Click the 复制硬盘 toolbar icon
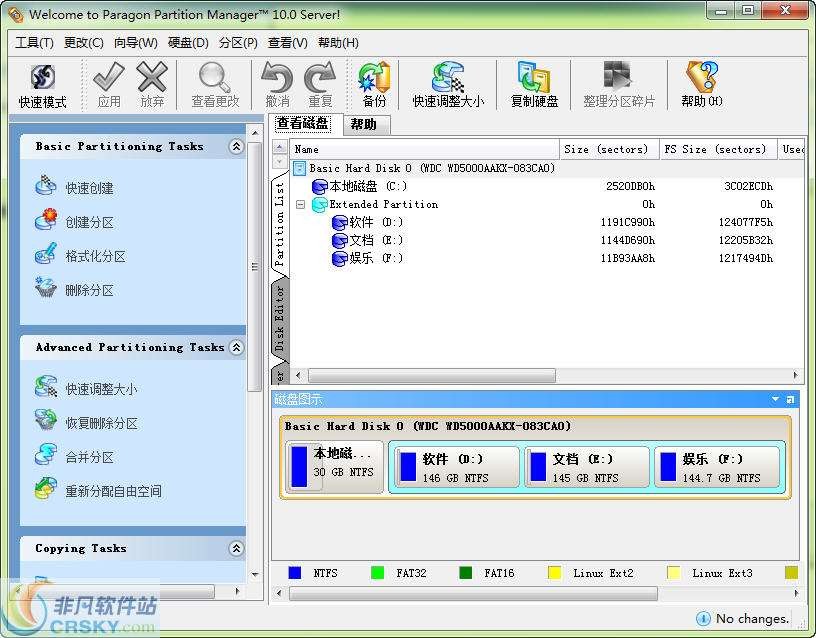The image size is (816, 638). tap(532, 82)
